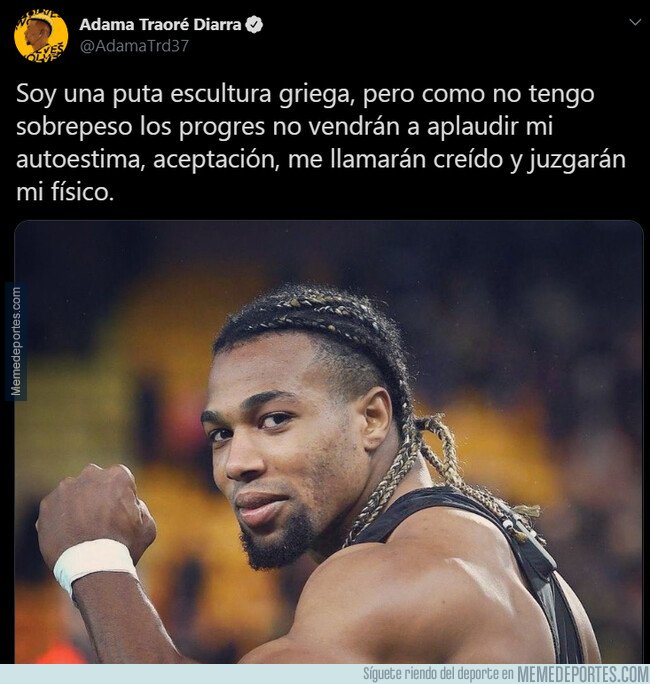Click the word 'juzgarán' in the tweet
The width and height of the screenshot is (650, 684).
pos(576,159)
